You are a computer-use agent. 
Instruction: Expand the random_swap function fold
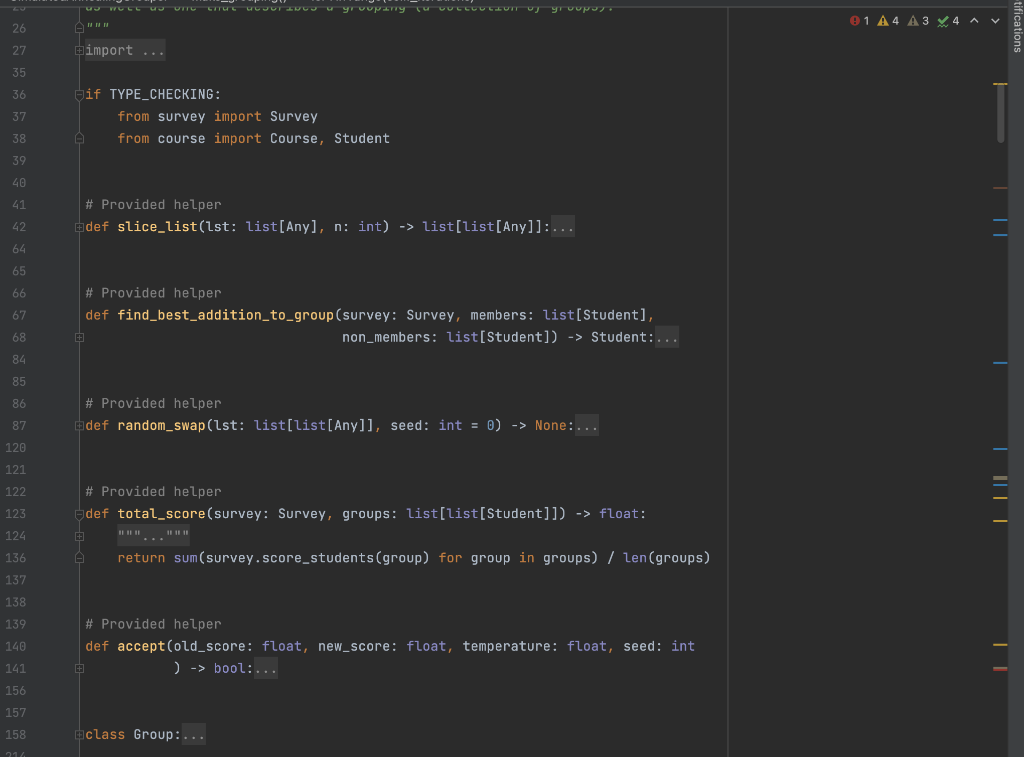(x=79, y=426)
